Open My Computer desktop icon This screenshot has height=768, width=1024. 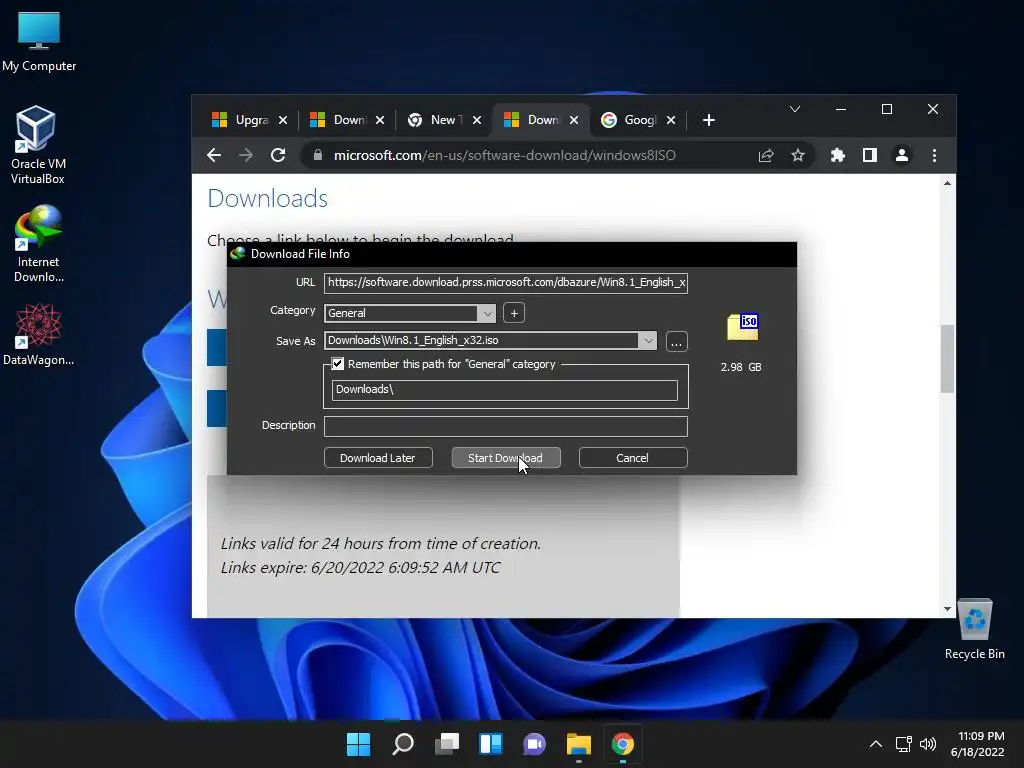[39, 41]
